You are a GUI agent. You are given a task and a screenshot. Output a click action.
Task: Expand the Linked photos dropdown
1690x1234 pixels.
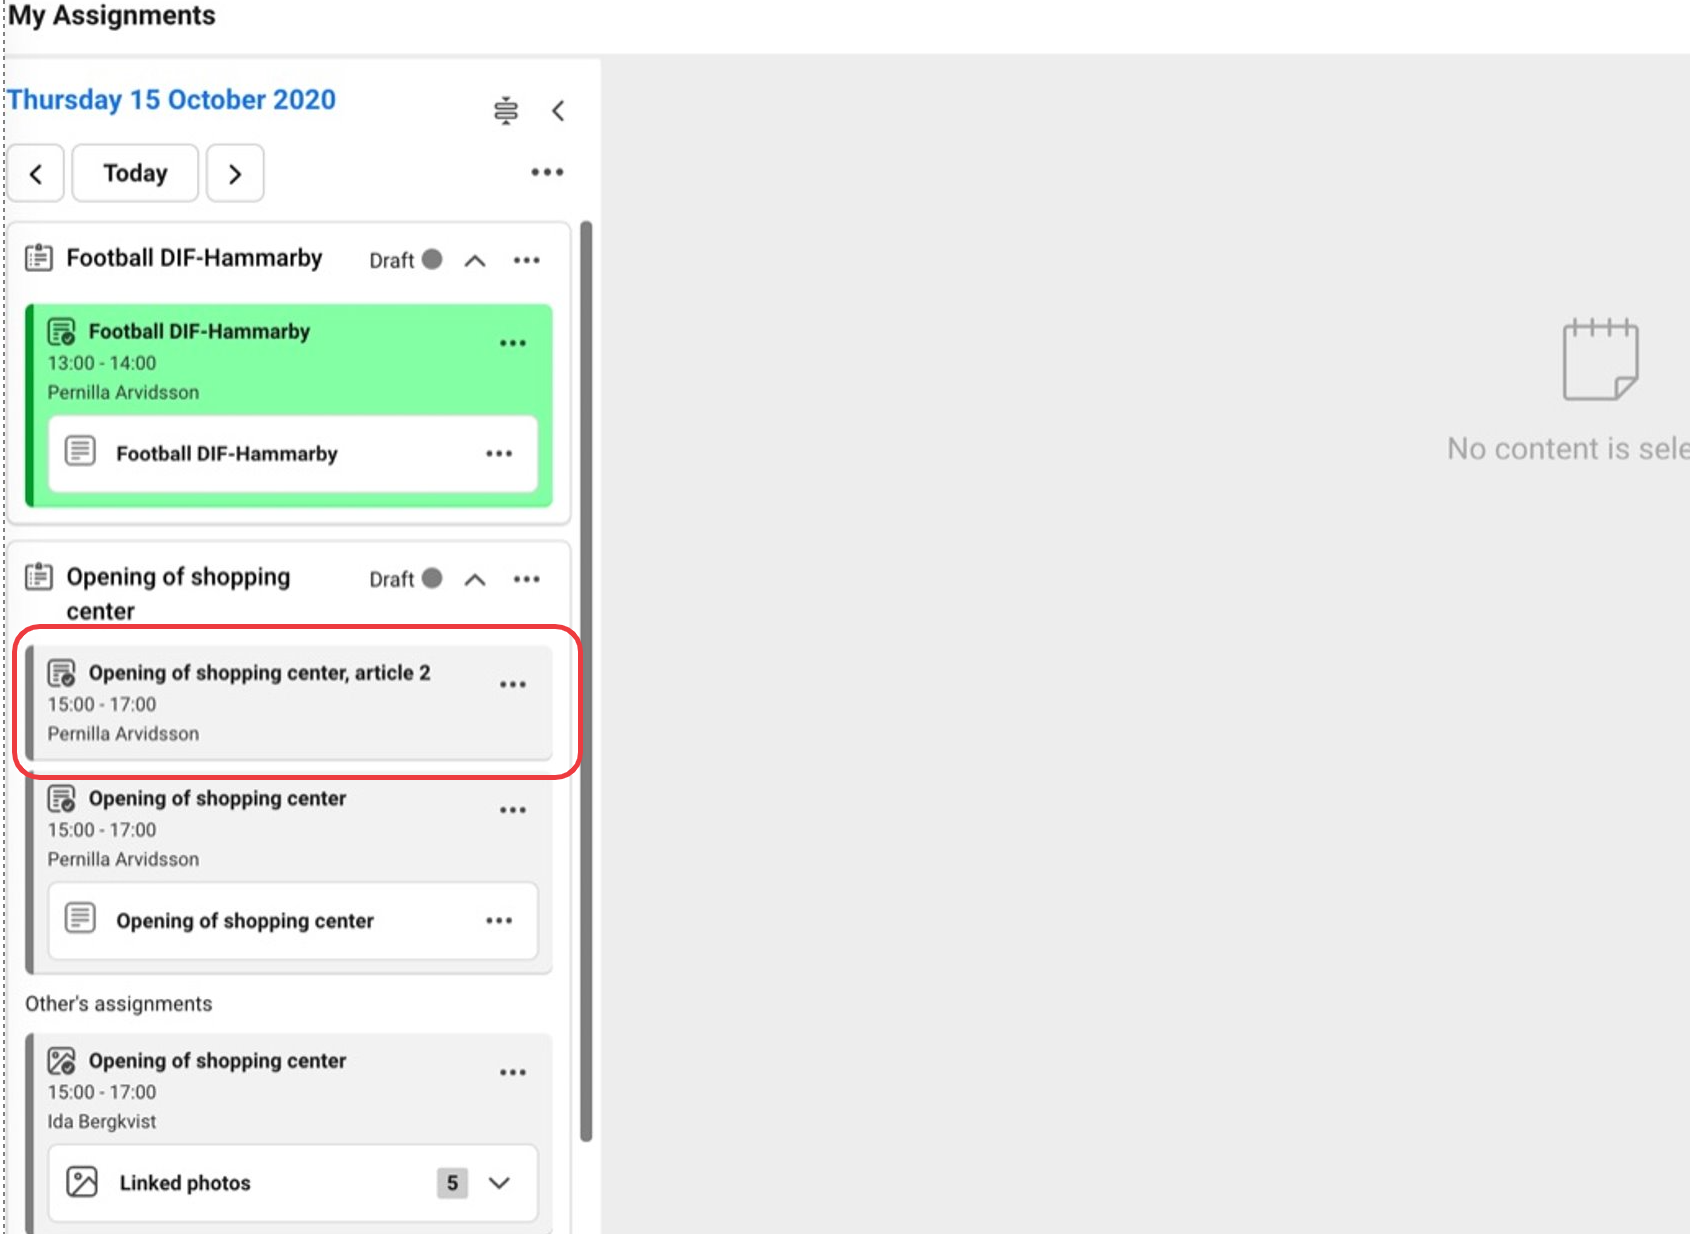point(499,1183)
